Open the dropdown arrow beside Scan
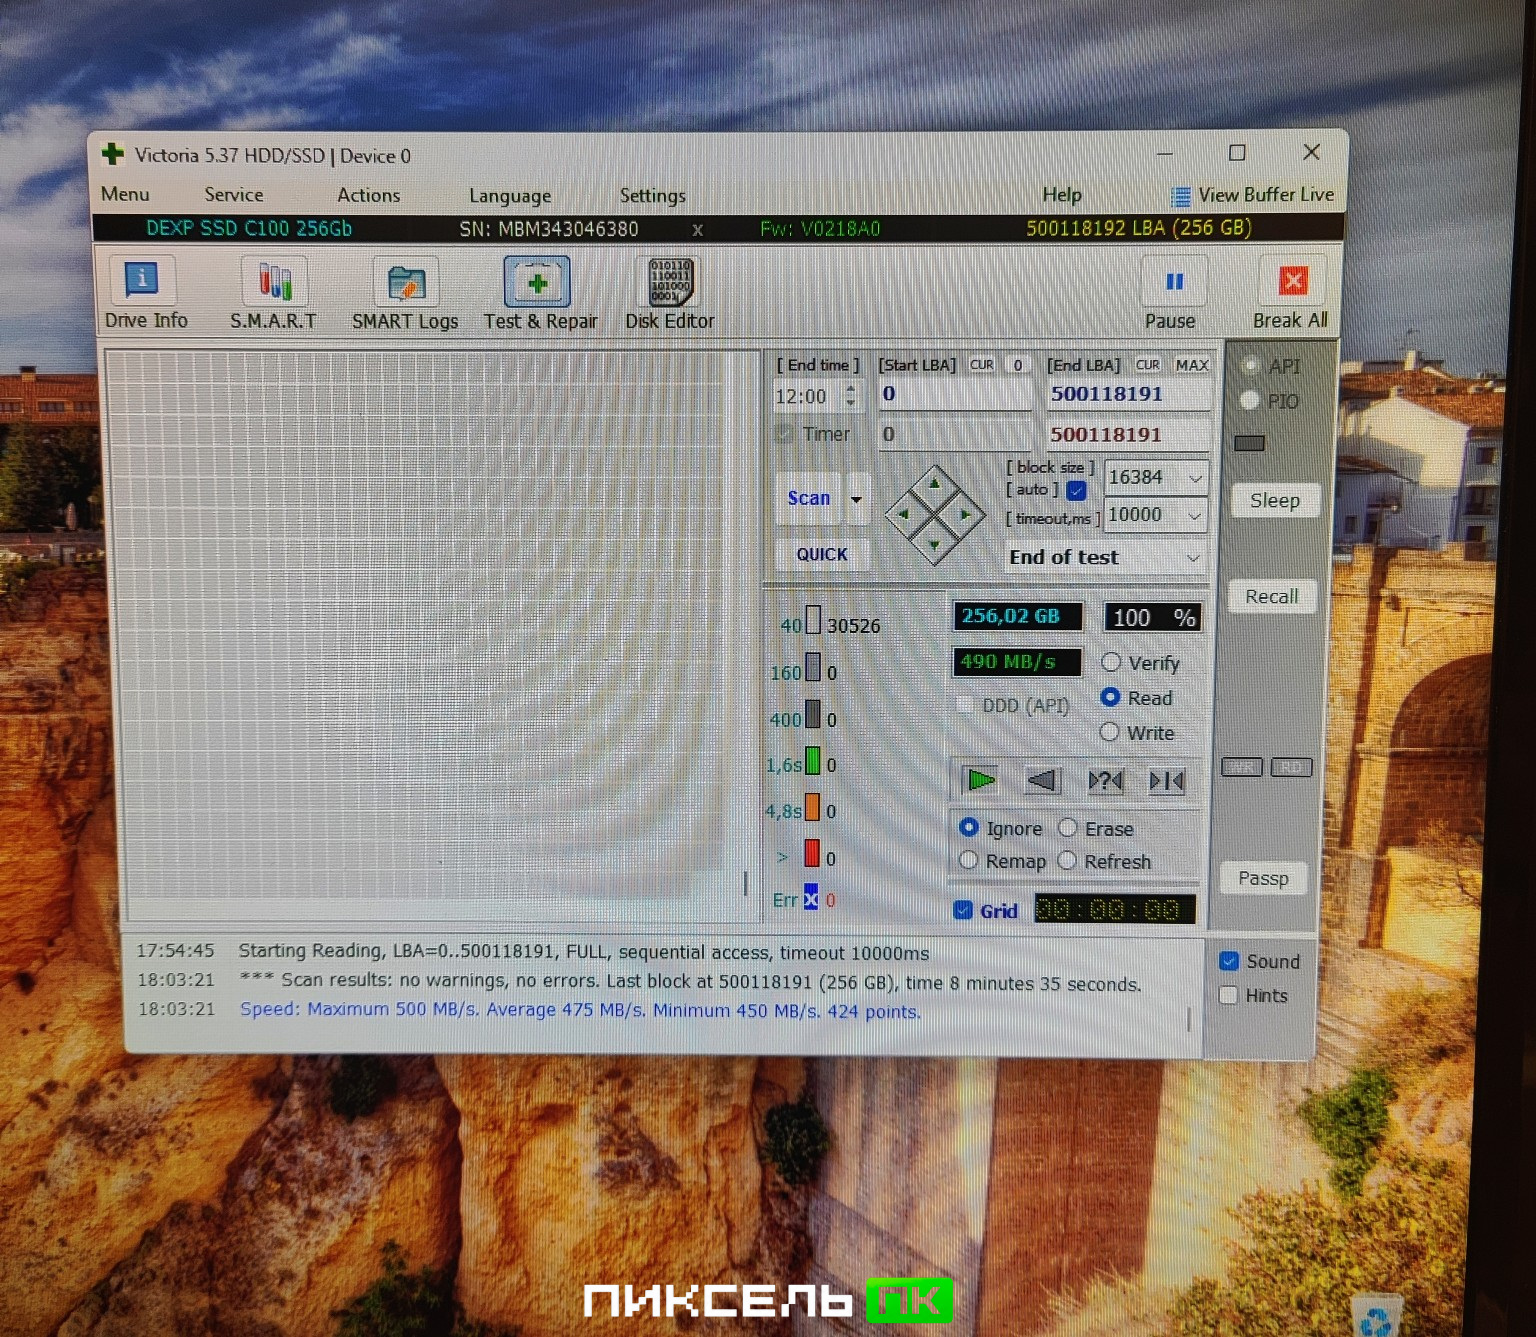The height and width of the screenshot is (1337, 1536). (856, 498)
